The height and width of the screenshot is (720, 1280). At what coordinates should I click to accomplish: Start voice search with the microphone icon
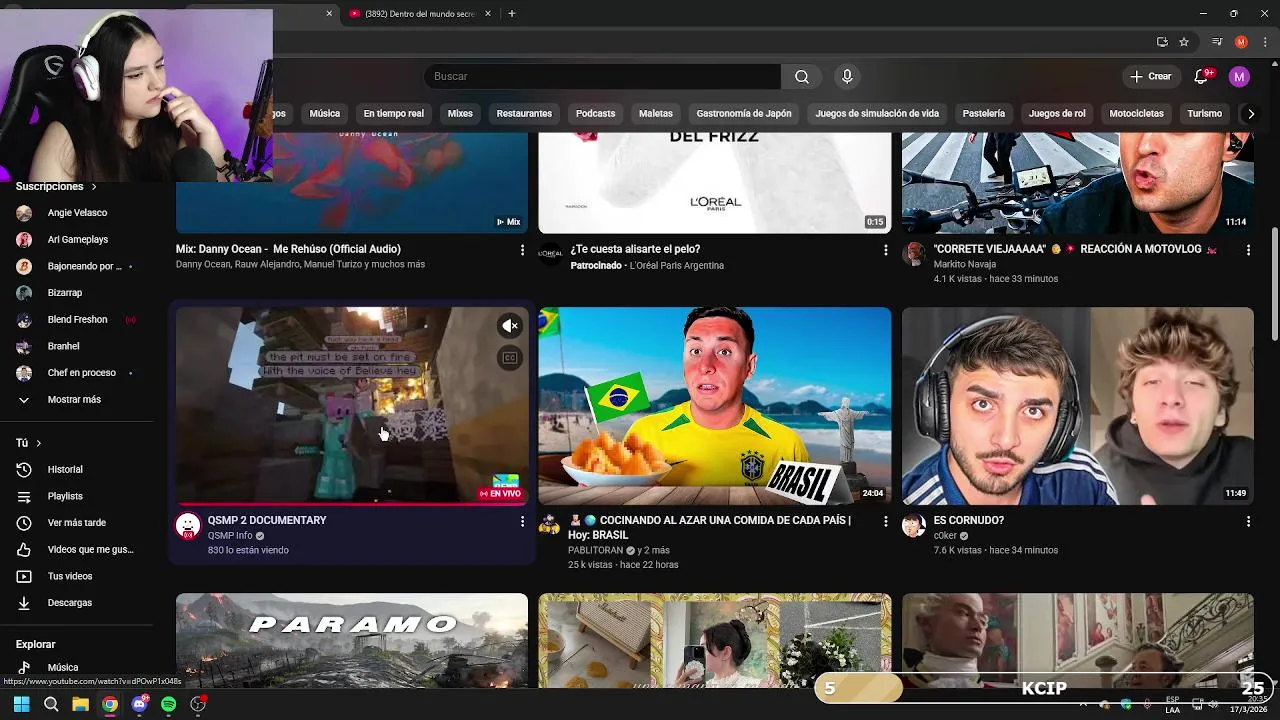click(847, 77)
